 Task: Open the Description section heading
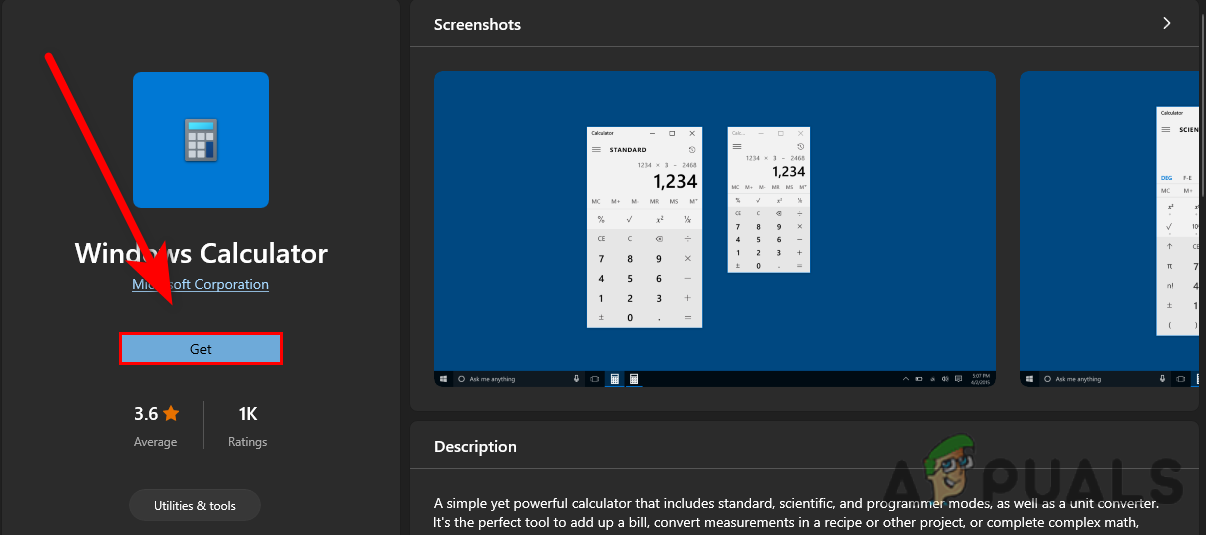475,447
